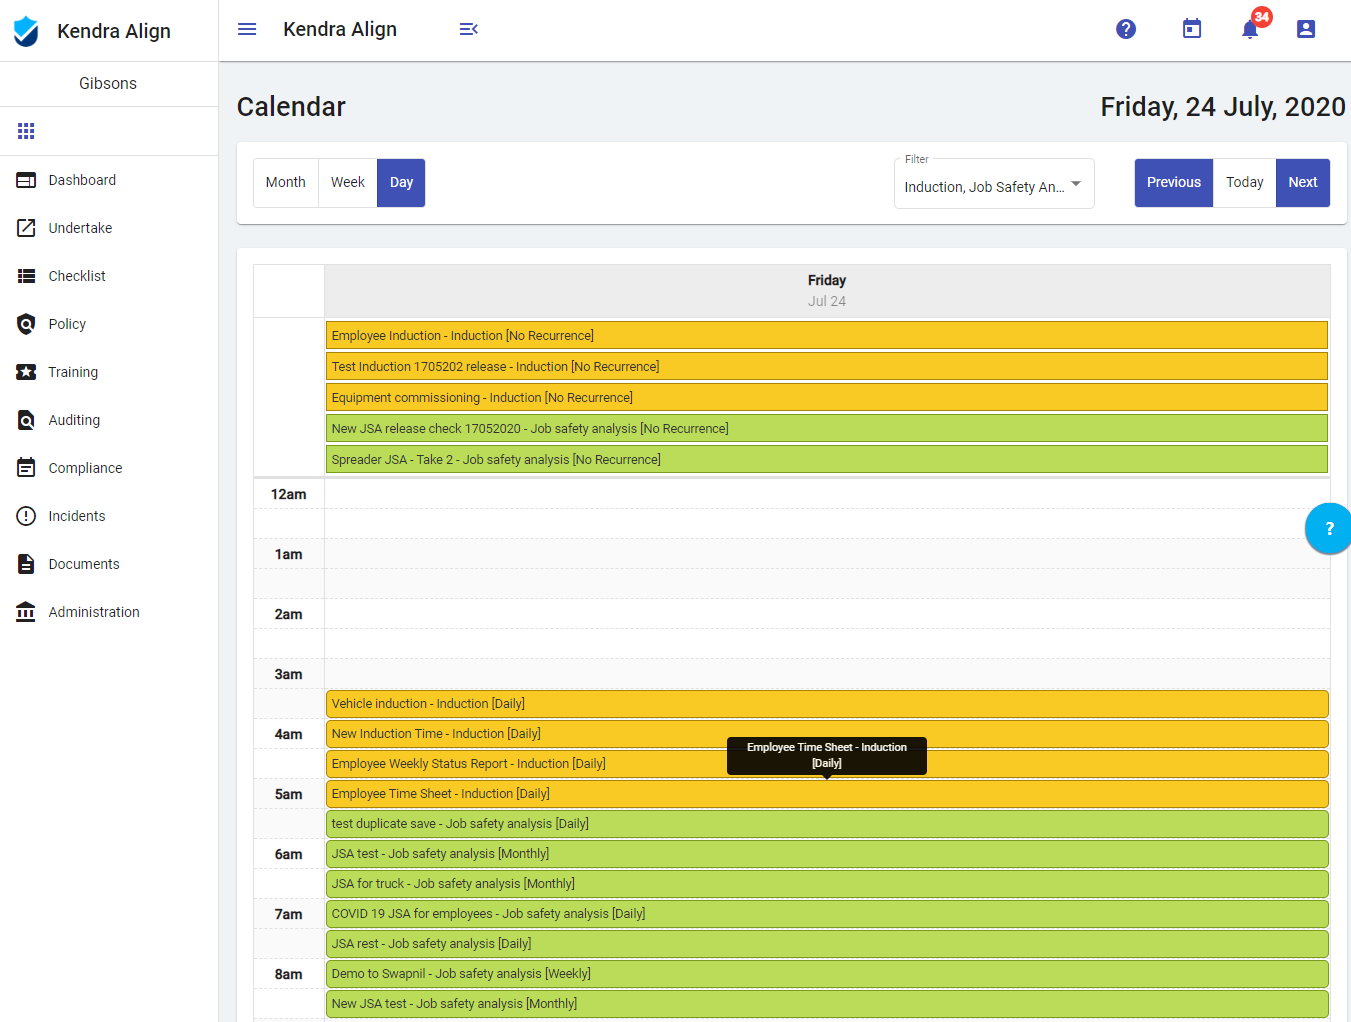The image size is (1351, 1022).
Task: Open the apps grid icon
Action: [26, 131]
